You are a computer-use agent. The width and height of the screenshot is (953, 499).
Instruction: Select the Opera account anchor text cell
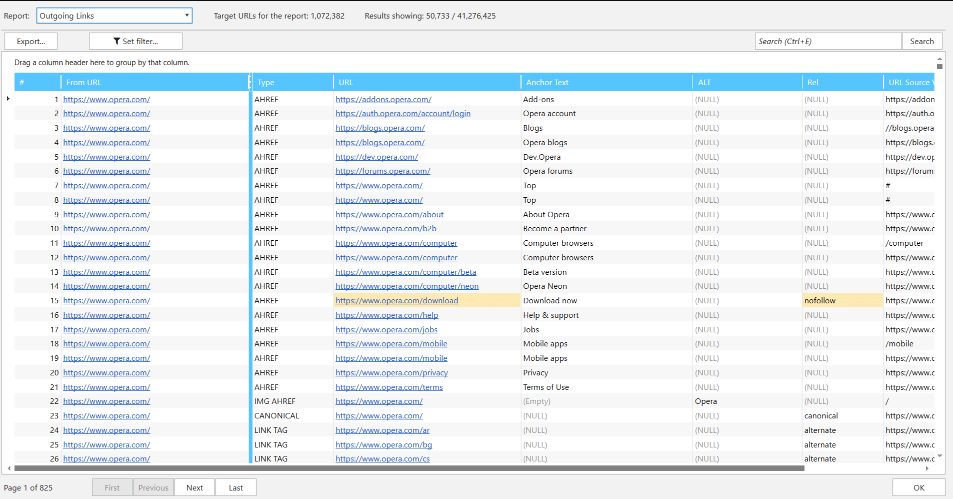click(607, 114)
